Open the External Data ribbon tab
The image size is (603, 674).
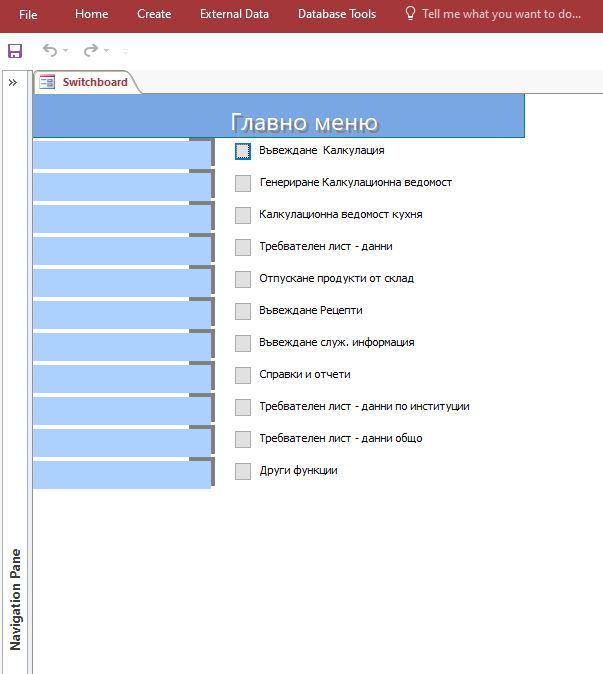pyautogui.click(x=234, y=14)
